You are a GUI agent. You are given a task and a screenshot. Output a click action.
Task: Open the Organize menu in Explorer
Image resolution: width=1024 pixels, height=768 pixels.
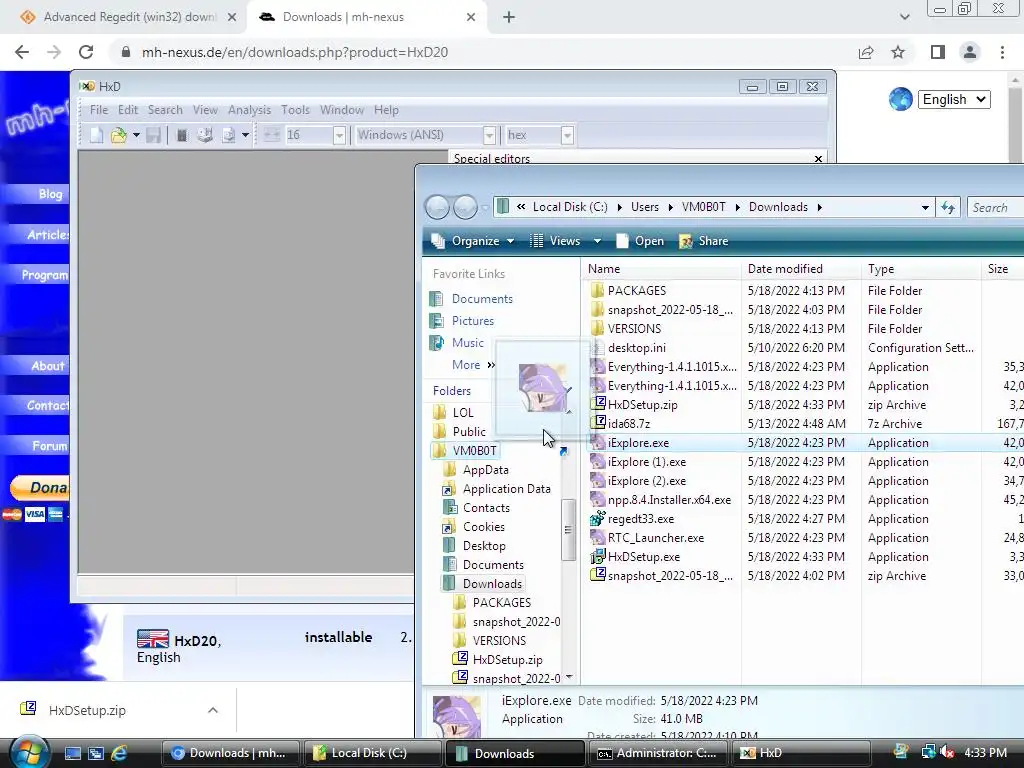pos(474,241)
